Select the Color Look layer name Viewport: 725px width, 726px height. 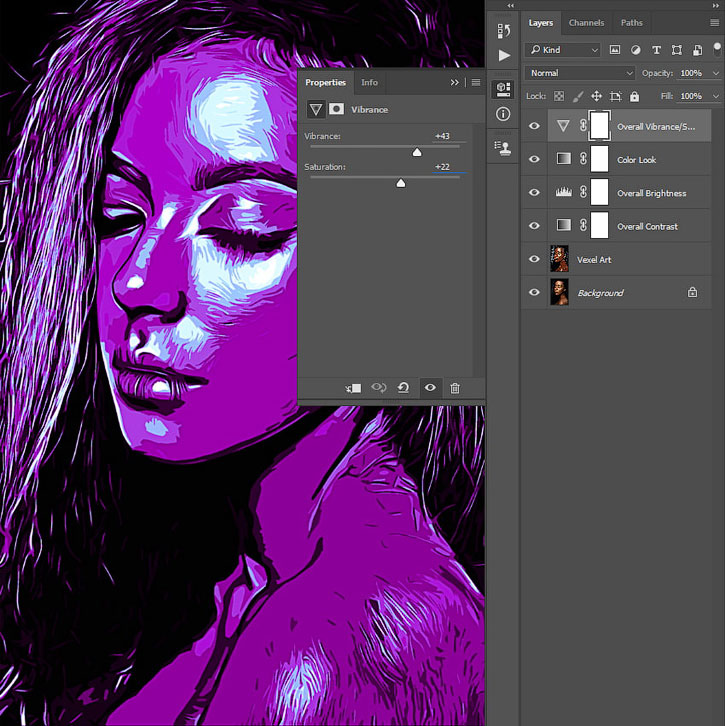(x=636, y=160)
